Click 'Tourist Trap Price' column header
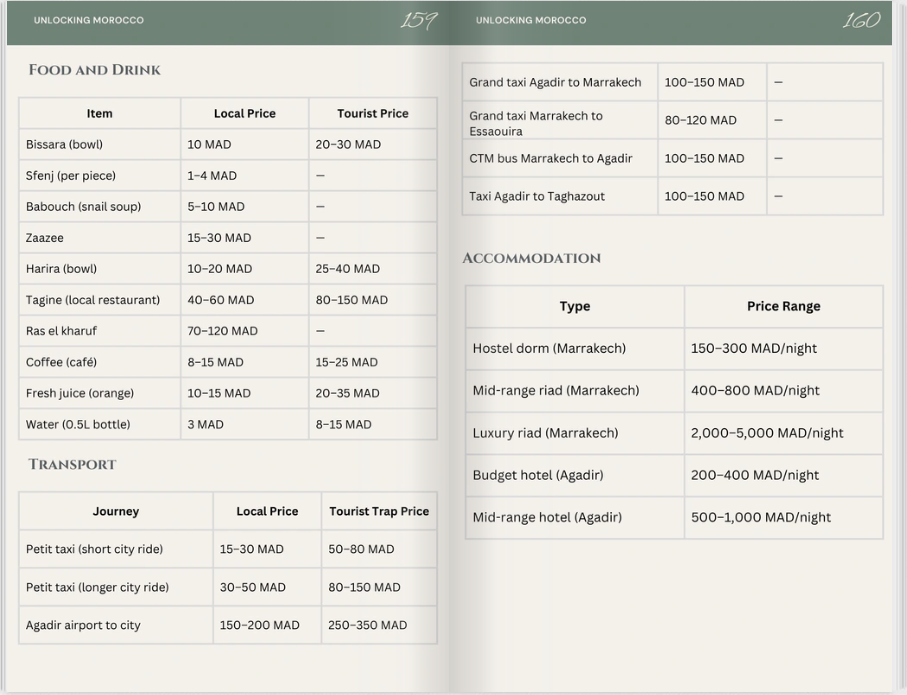 tap(379, 512)
